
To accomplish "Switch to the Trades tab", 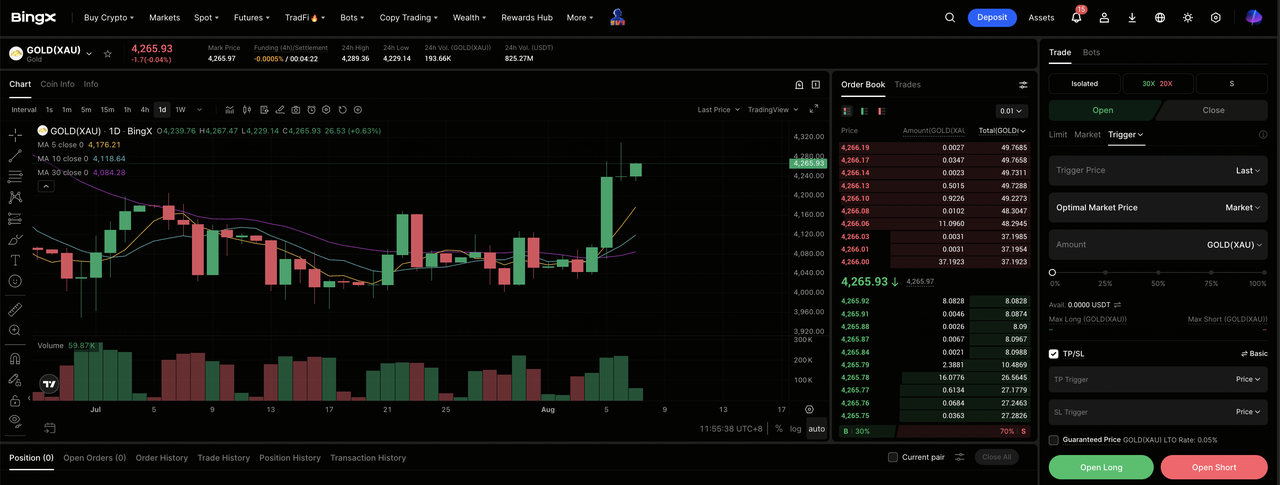I will (x=907, y=84).
